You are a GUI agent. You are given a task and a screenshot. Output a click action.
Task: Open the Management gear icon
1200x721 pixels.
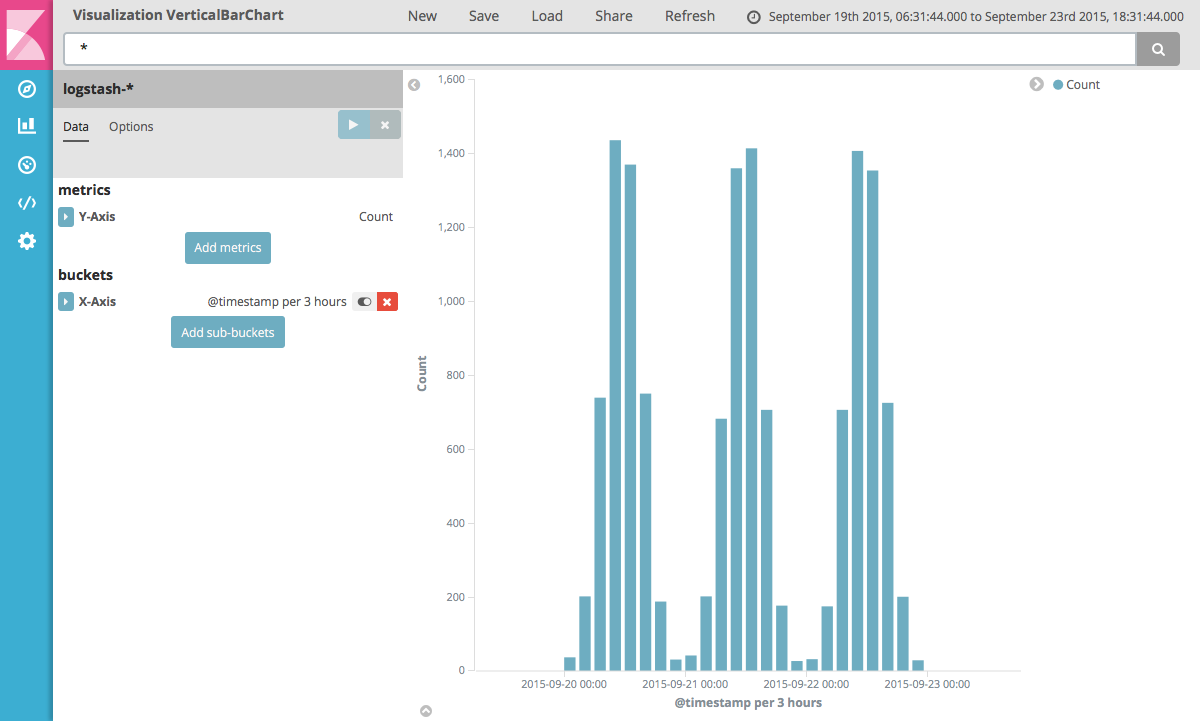pos(27,241)
